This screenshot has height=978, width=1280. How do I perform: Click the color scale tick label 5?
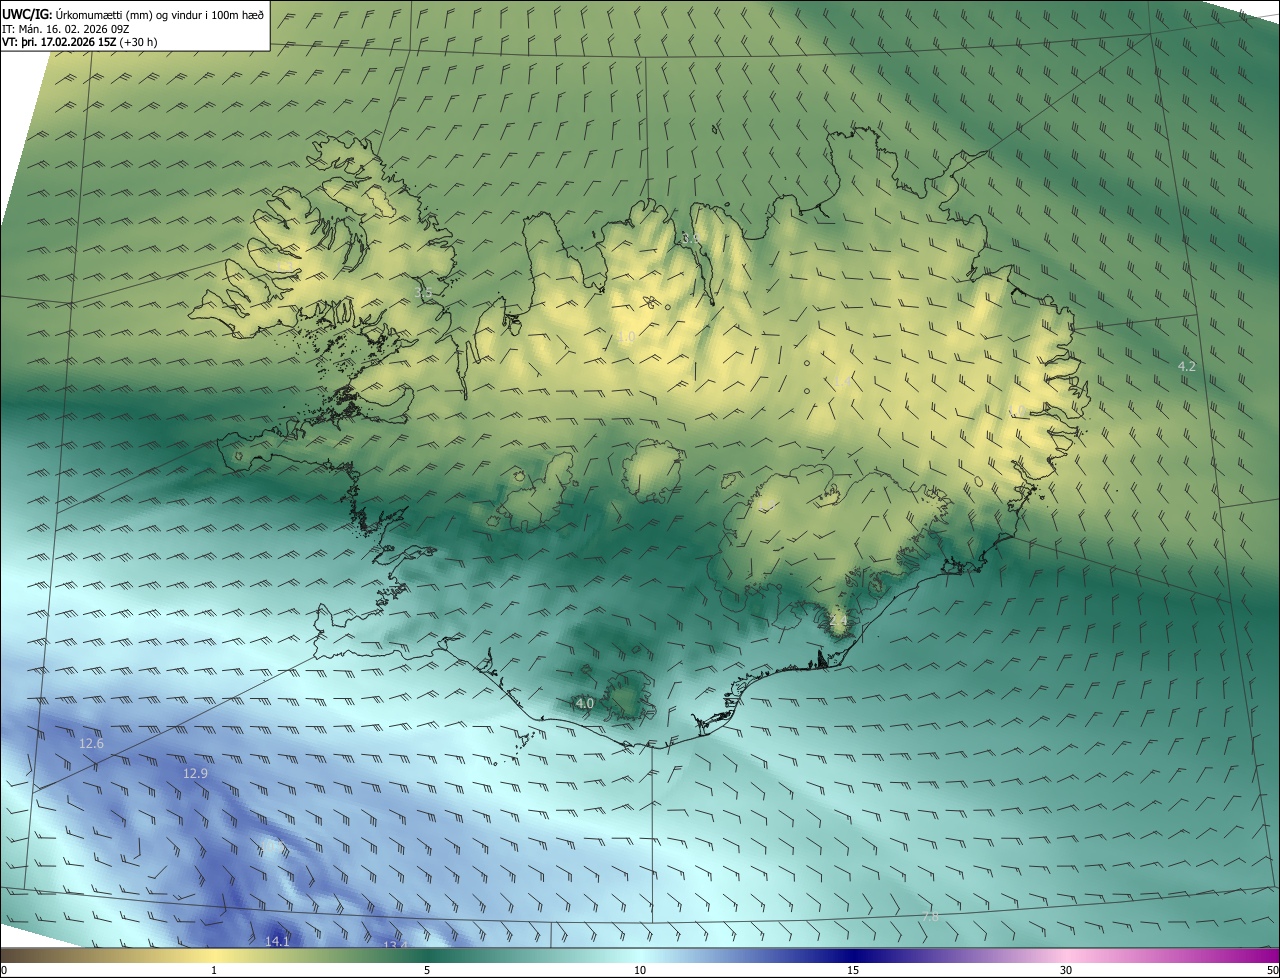[x=427, y=970]
